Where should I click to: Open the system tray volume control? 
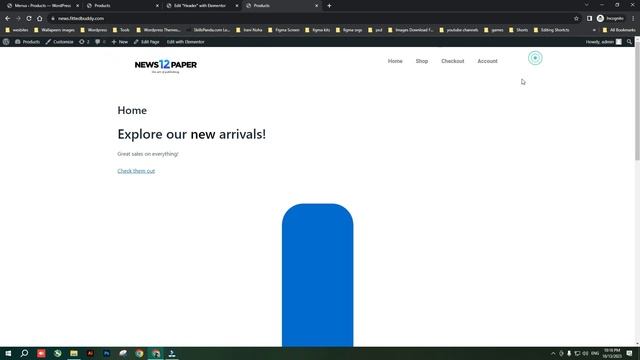(586, 353)
